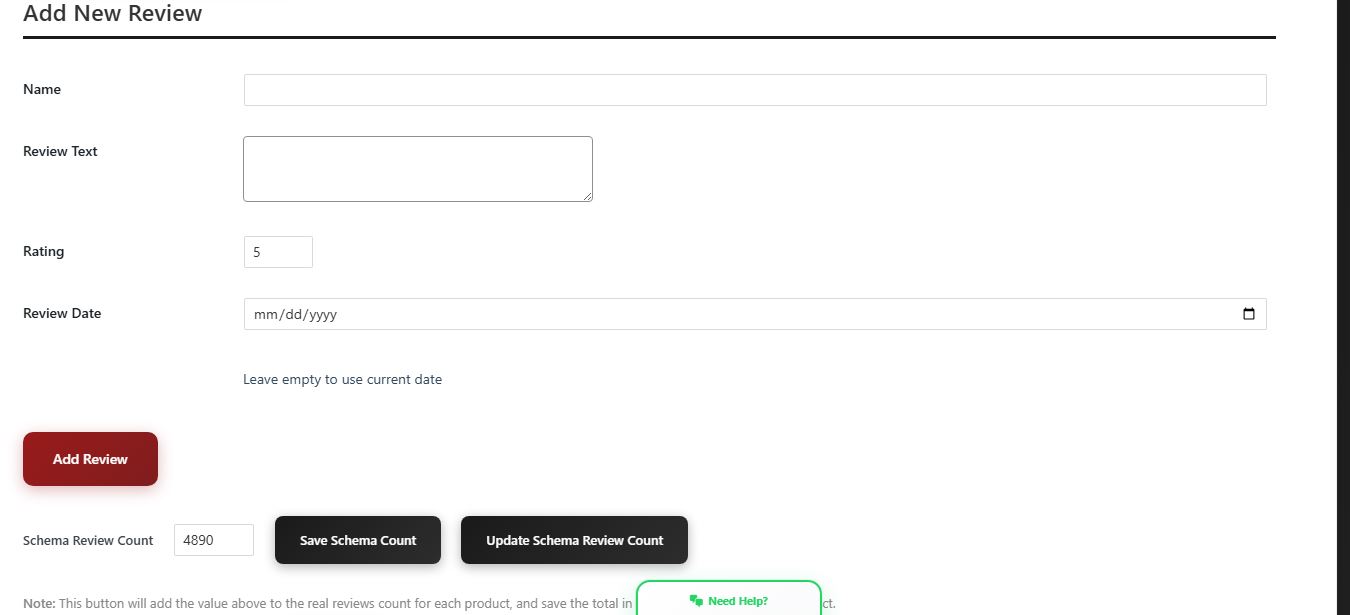This screenshot has width=1350, height=615.
Task: Select the Schema Review Count value 4890
Action: pyautogui.click(x=213, y=540)
